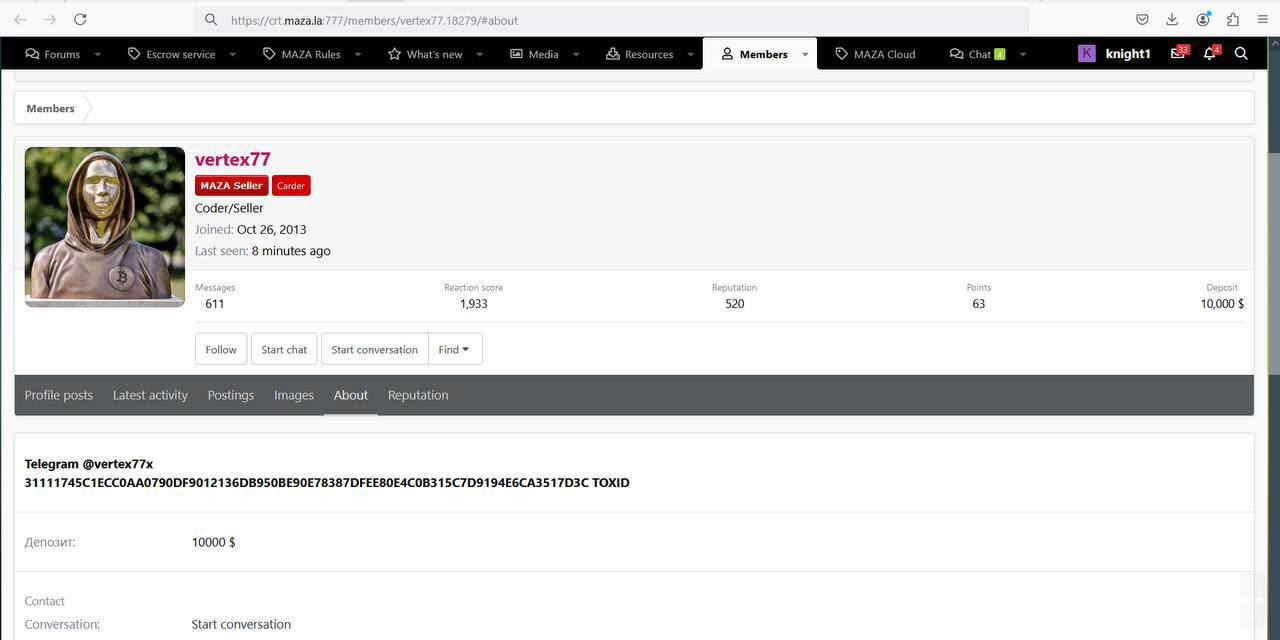
Task: Click the Members breadcrumb link
Action: pos(50,108)
